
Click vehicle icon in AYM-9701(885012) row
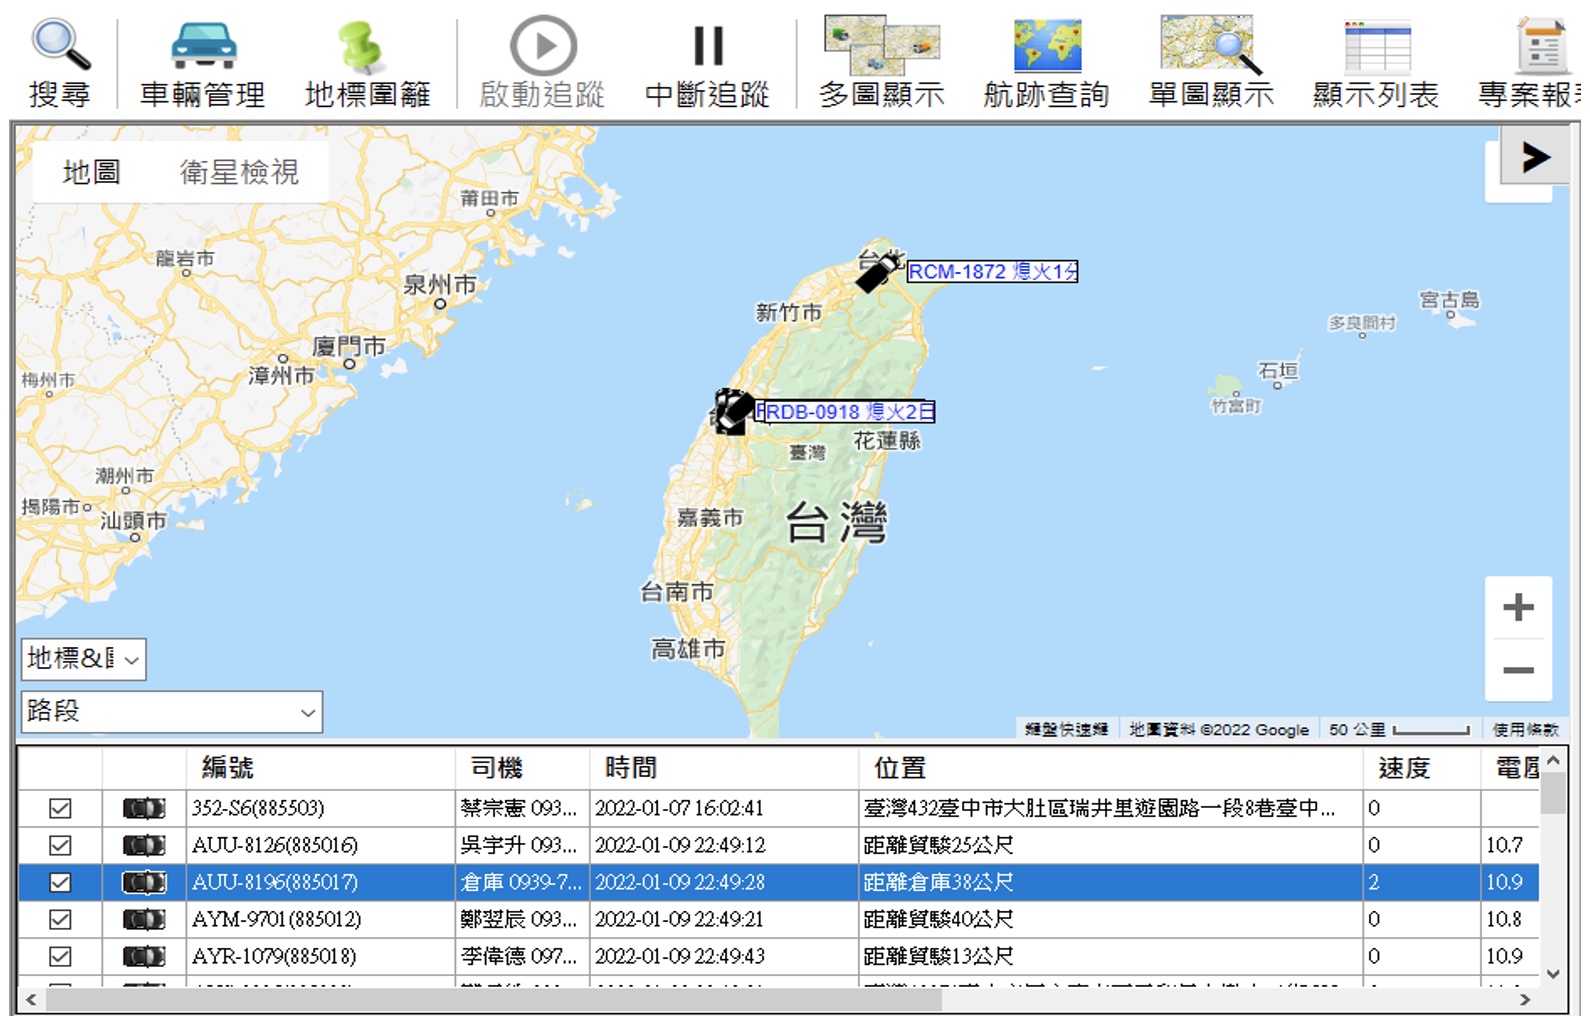pos(144,919)
